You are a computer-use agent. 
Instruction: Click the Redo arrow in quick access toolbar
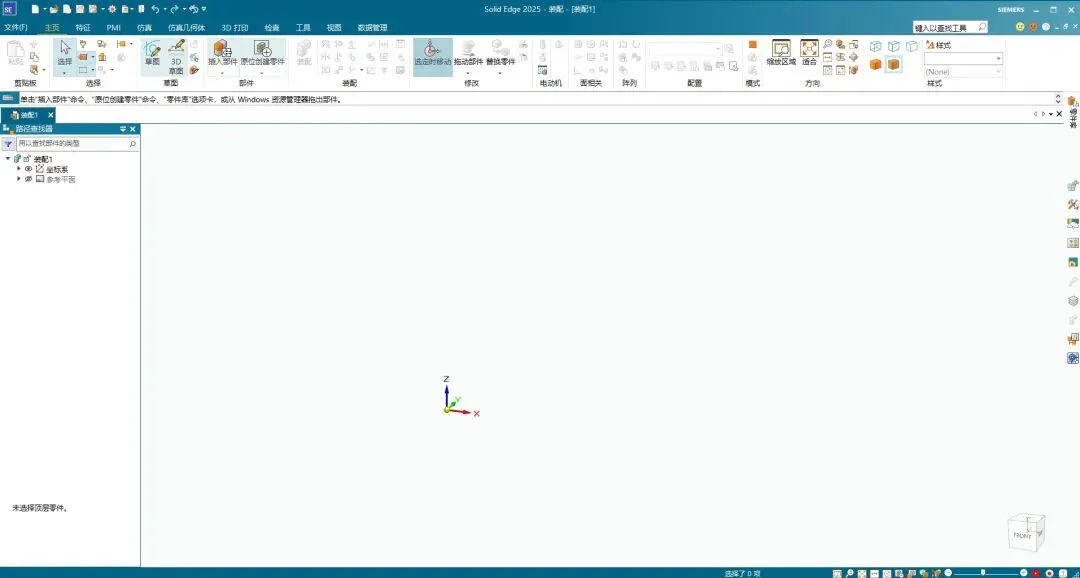click(x=174, y=9)
